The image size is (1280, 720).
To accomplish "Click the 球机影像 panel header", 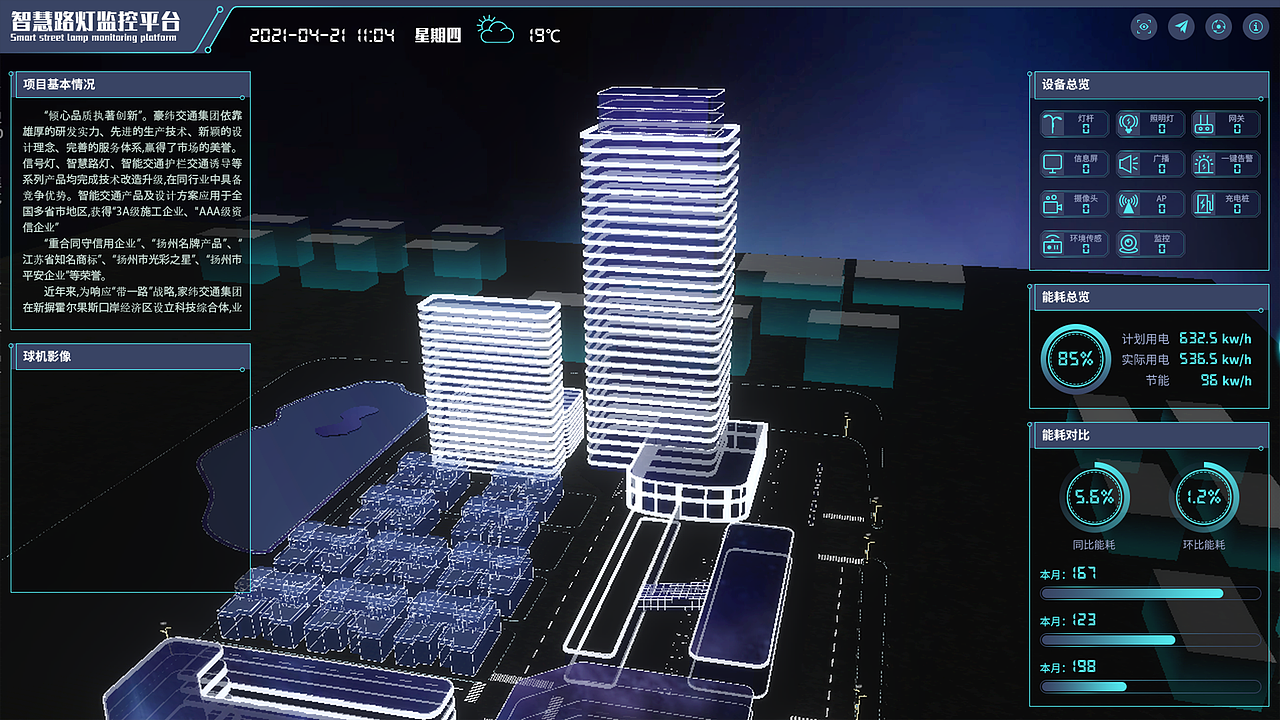I will pos(133,356).
